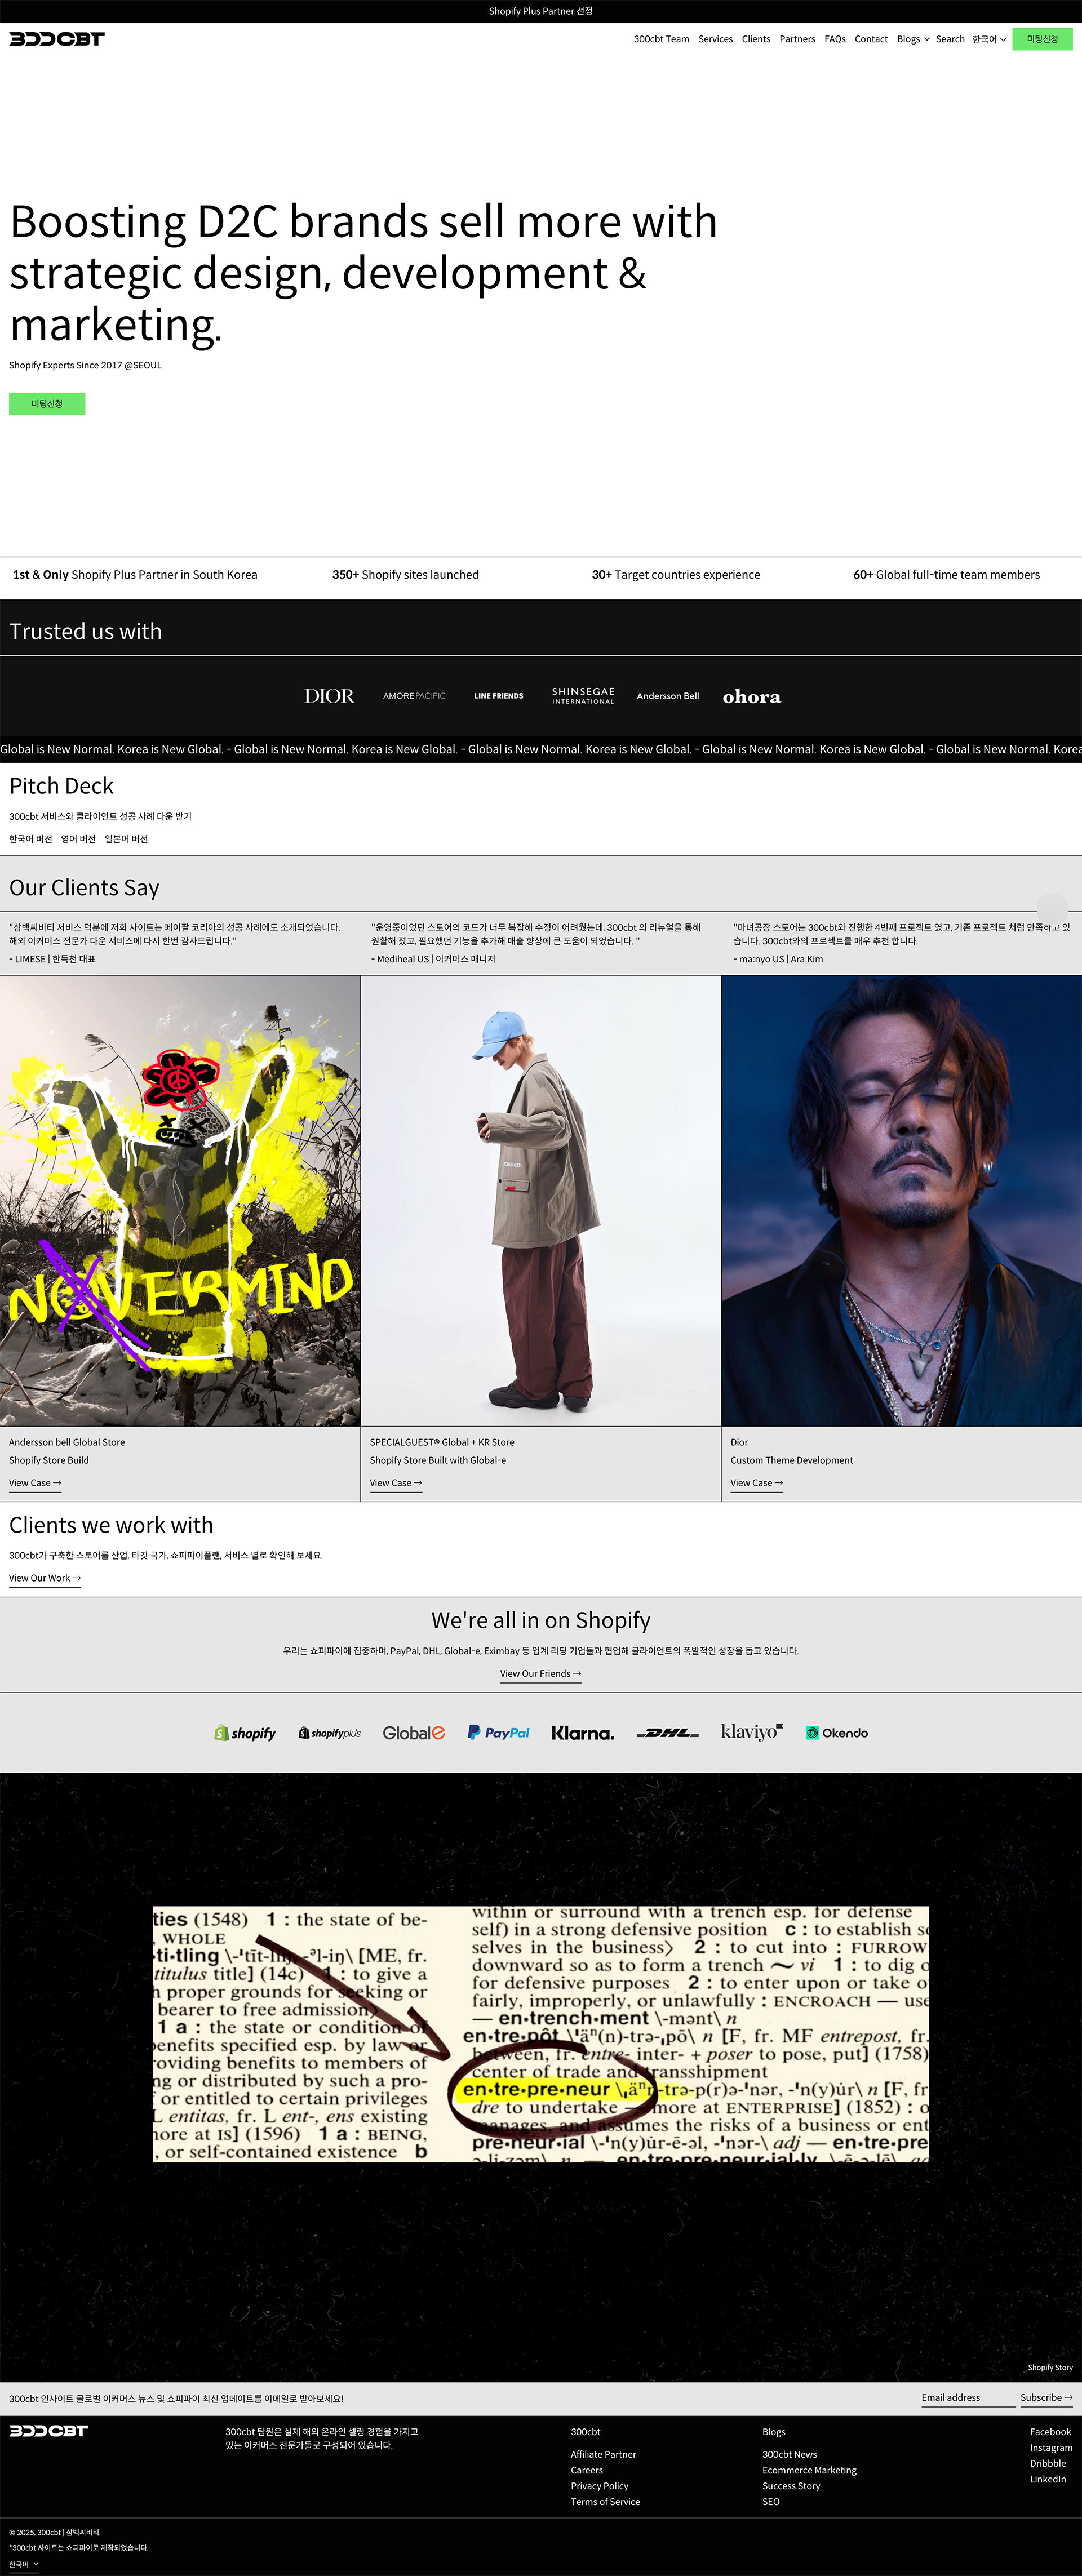The image size is (1082, 2576).
Task: Open the 한국어 language selector in header
Action: point(989,39)
